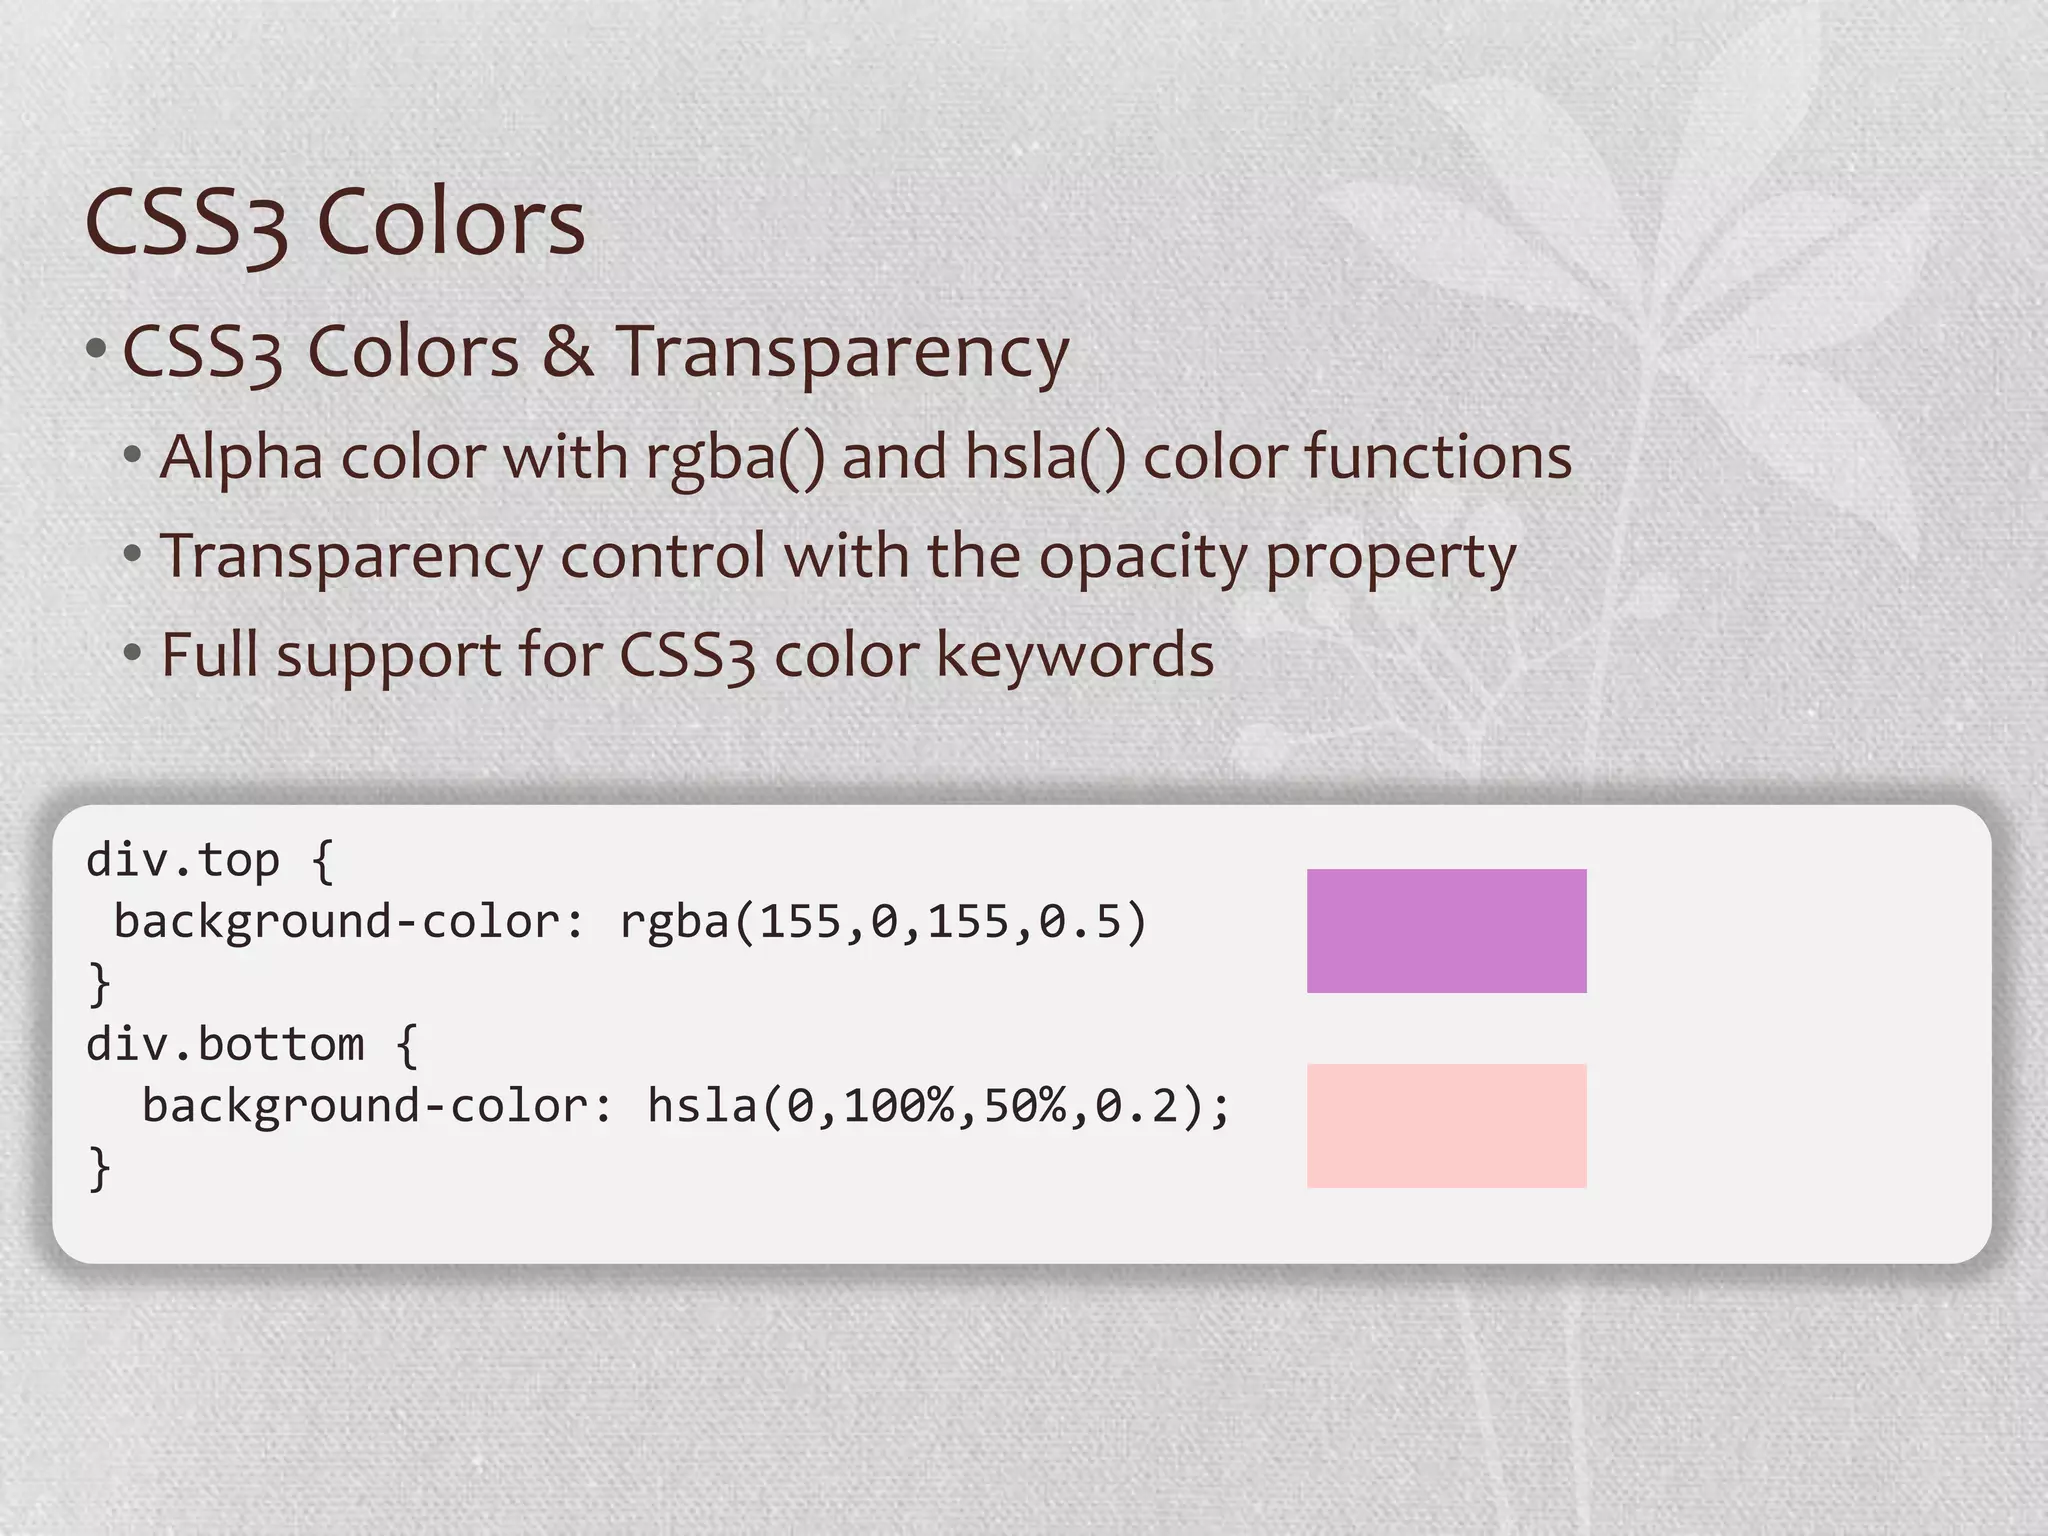This screenshot has width=2048, height=1536.
Task: Click the word hsla() in first sub-bullet
Action: point(1046,458)
